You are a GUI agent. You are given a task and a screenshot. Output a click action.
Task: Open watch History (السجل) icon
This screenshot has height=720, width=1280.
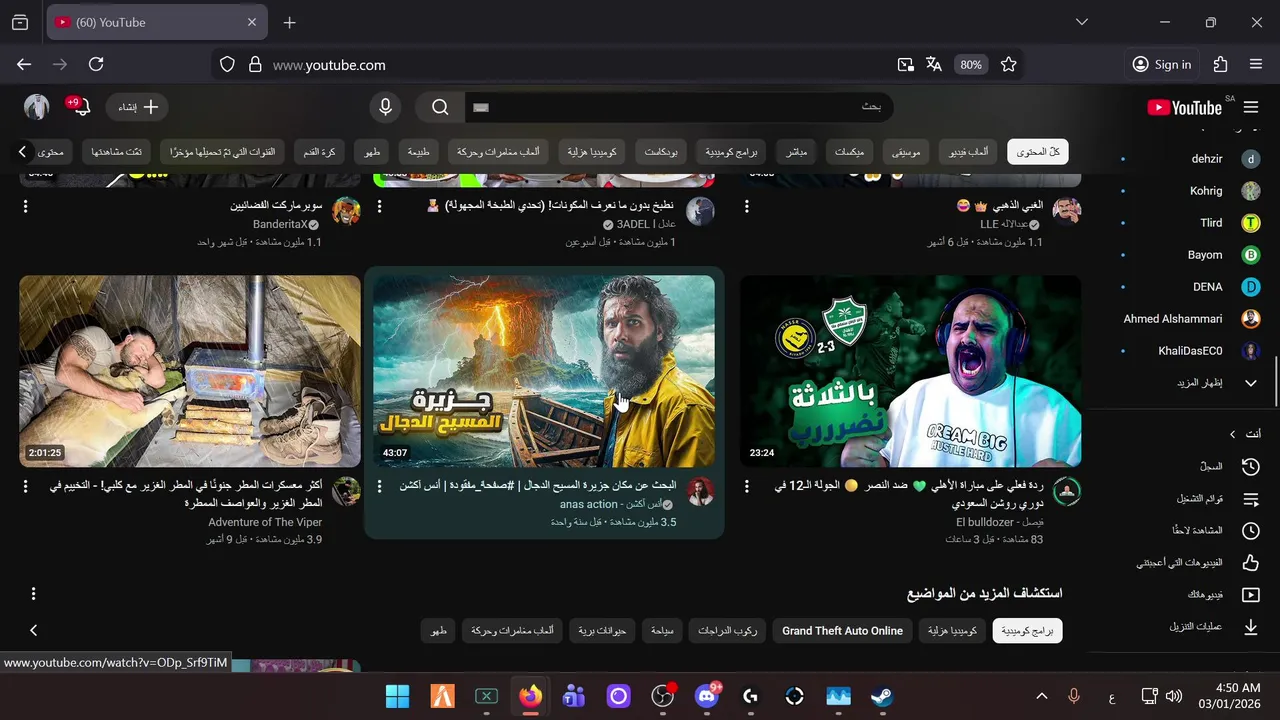(1250, 467)
